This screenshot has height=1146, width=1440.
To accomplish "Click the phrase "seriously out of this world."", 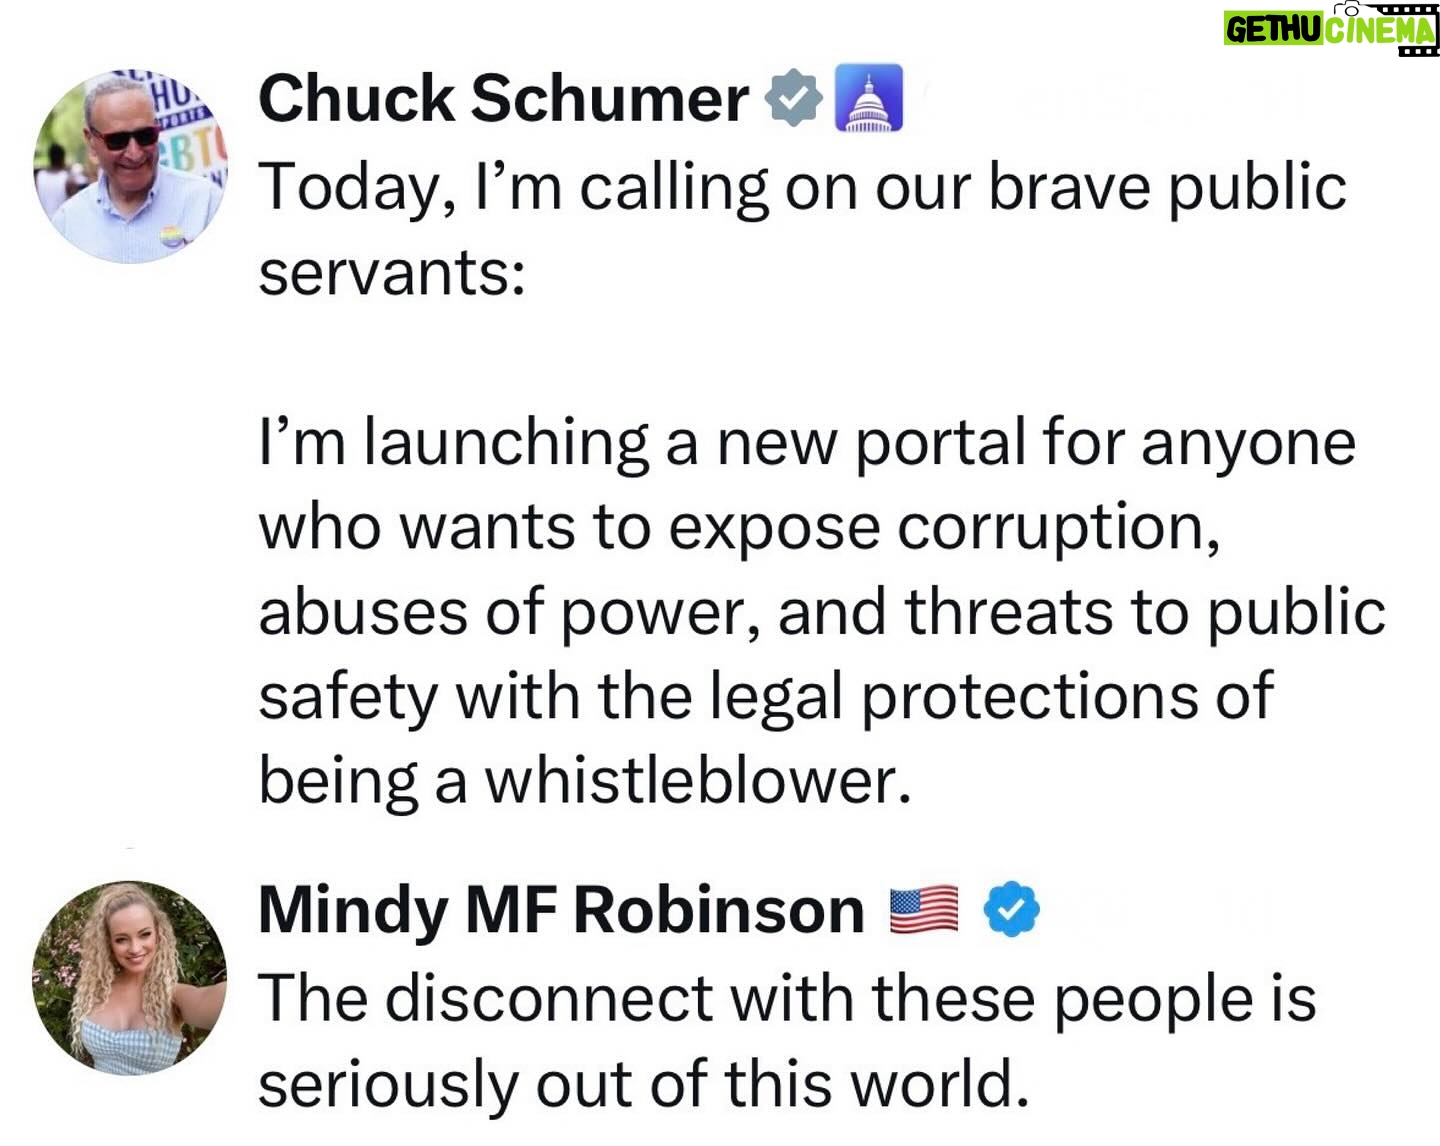I will click(643, 1084).
